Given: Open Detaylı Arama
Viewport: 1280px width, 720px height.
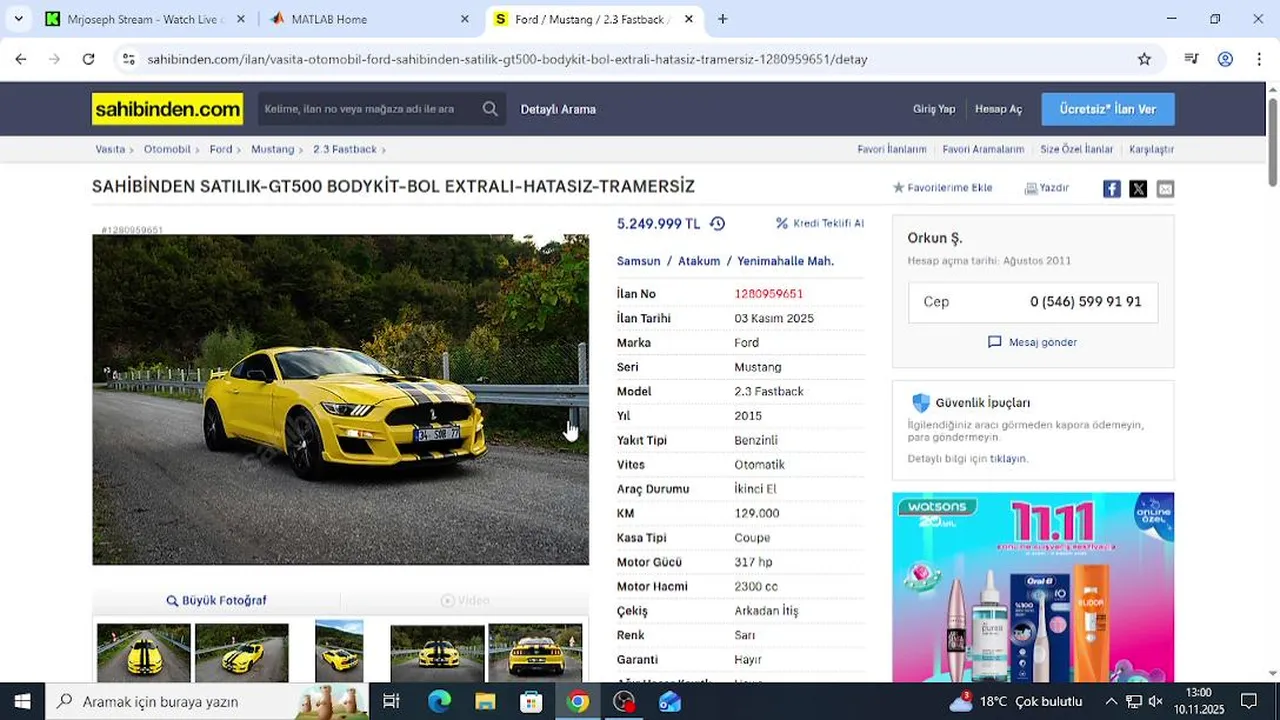Looking at the screenshot, I should coord(558,109).
